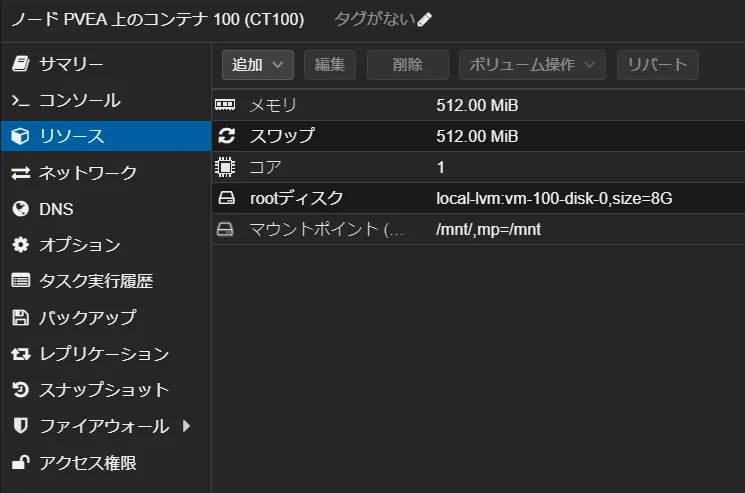Click the pencil icon to edit tags
745x493 pixels.
(424, 19)
